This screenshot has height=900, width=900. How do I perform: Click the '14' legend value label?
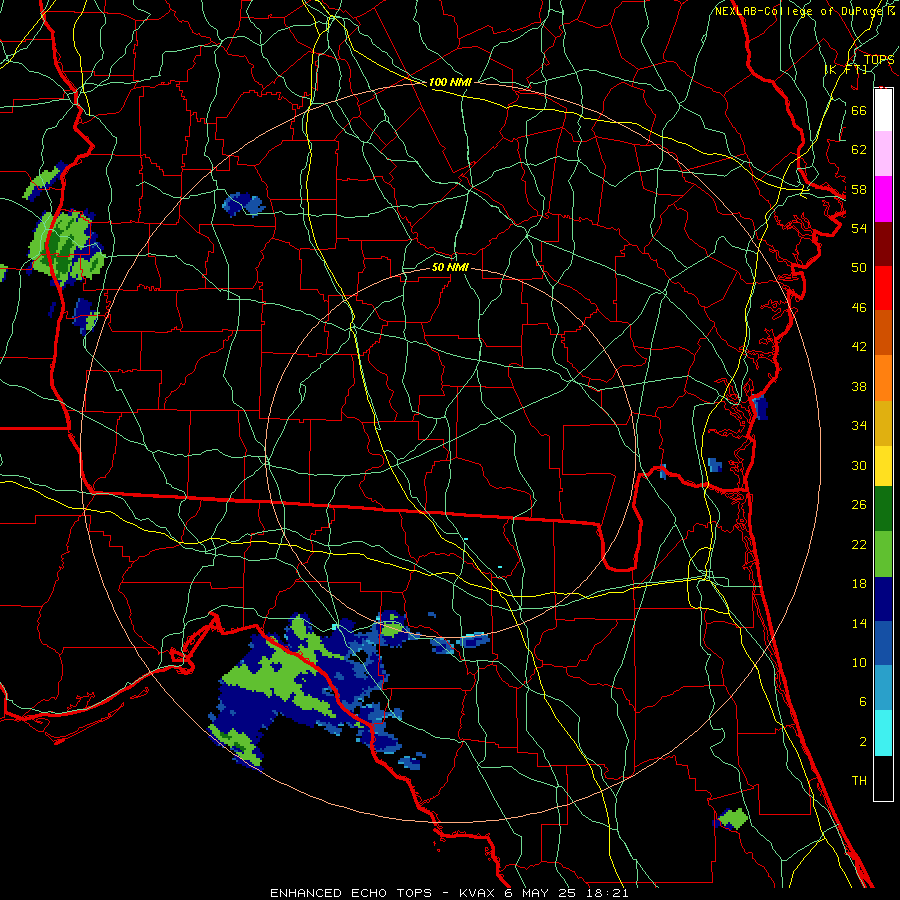859,623
